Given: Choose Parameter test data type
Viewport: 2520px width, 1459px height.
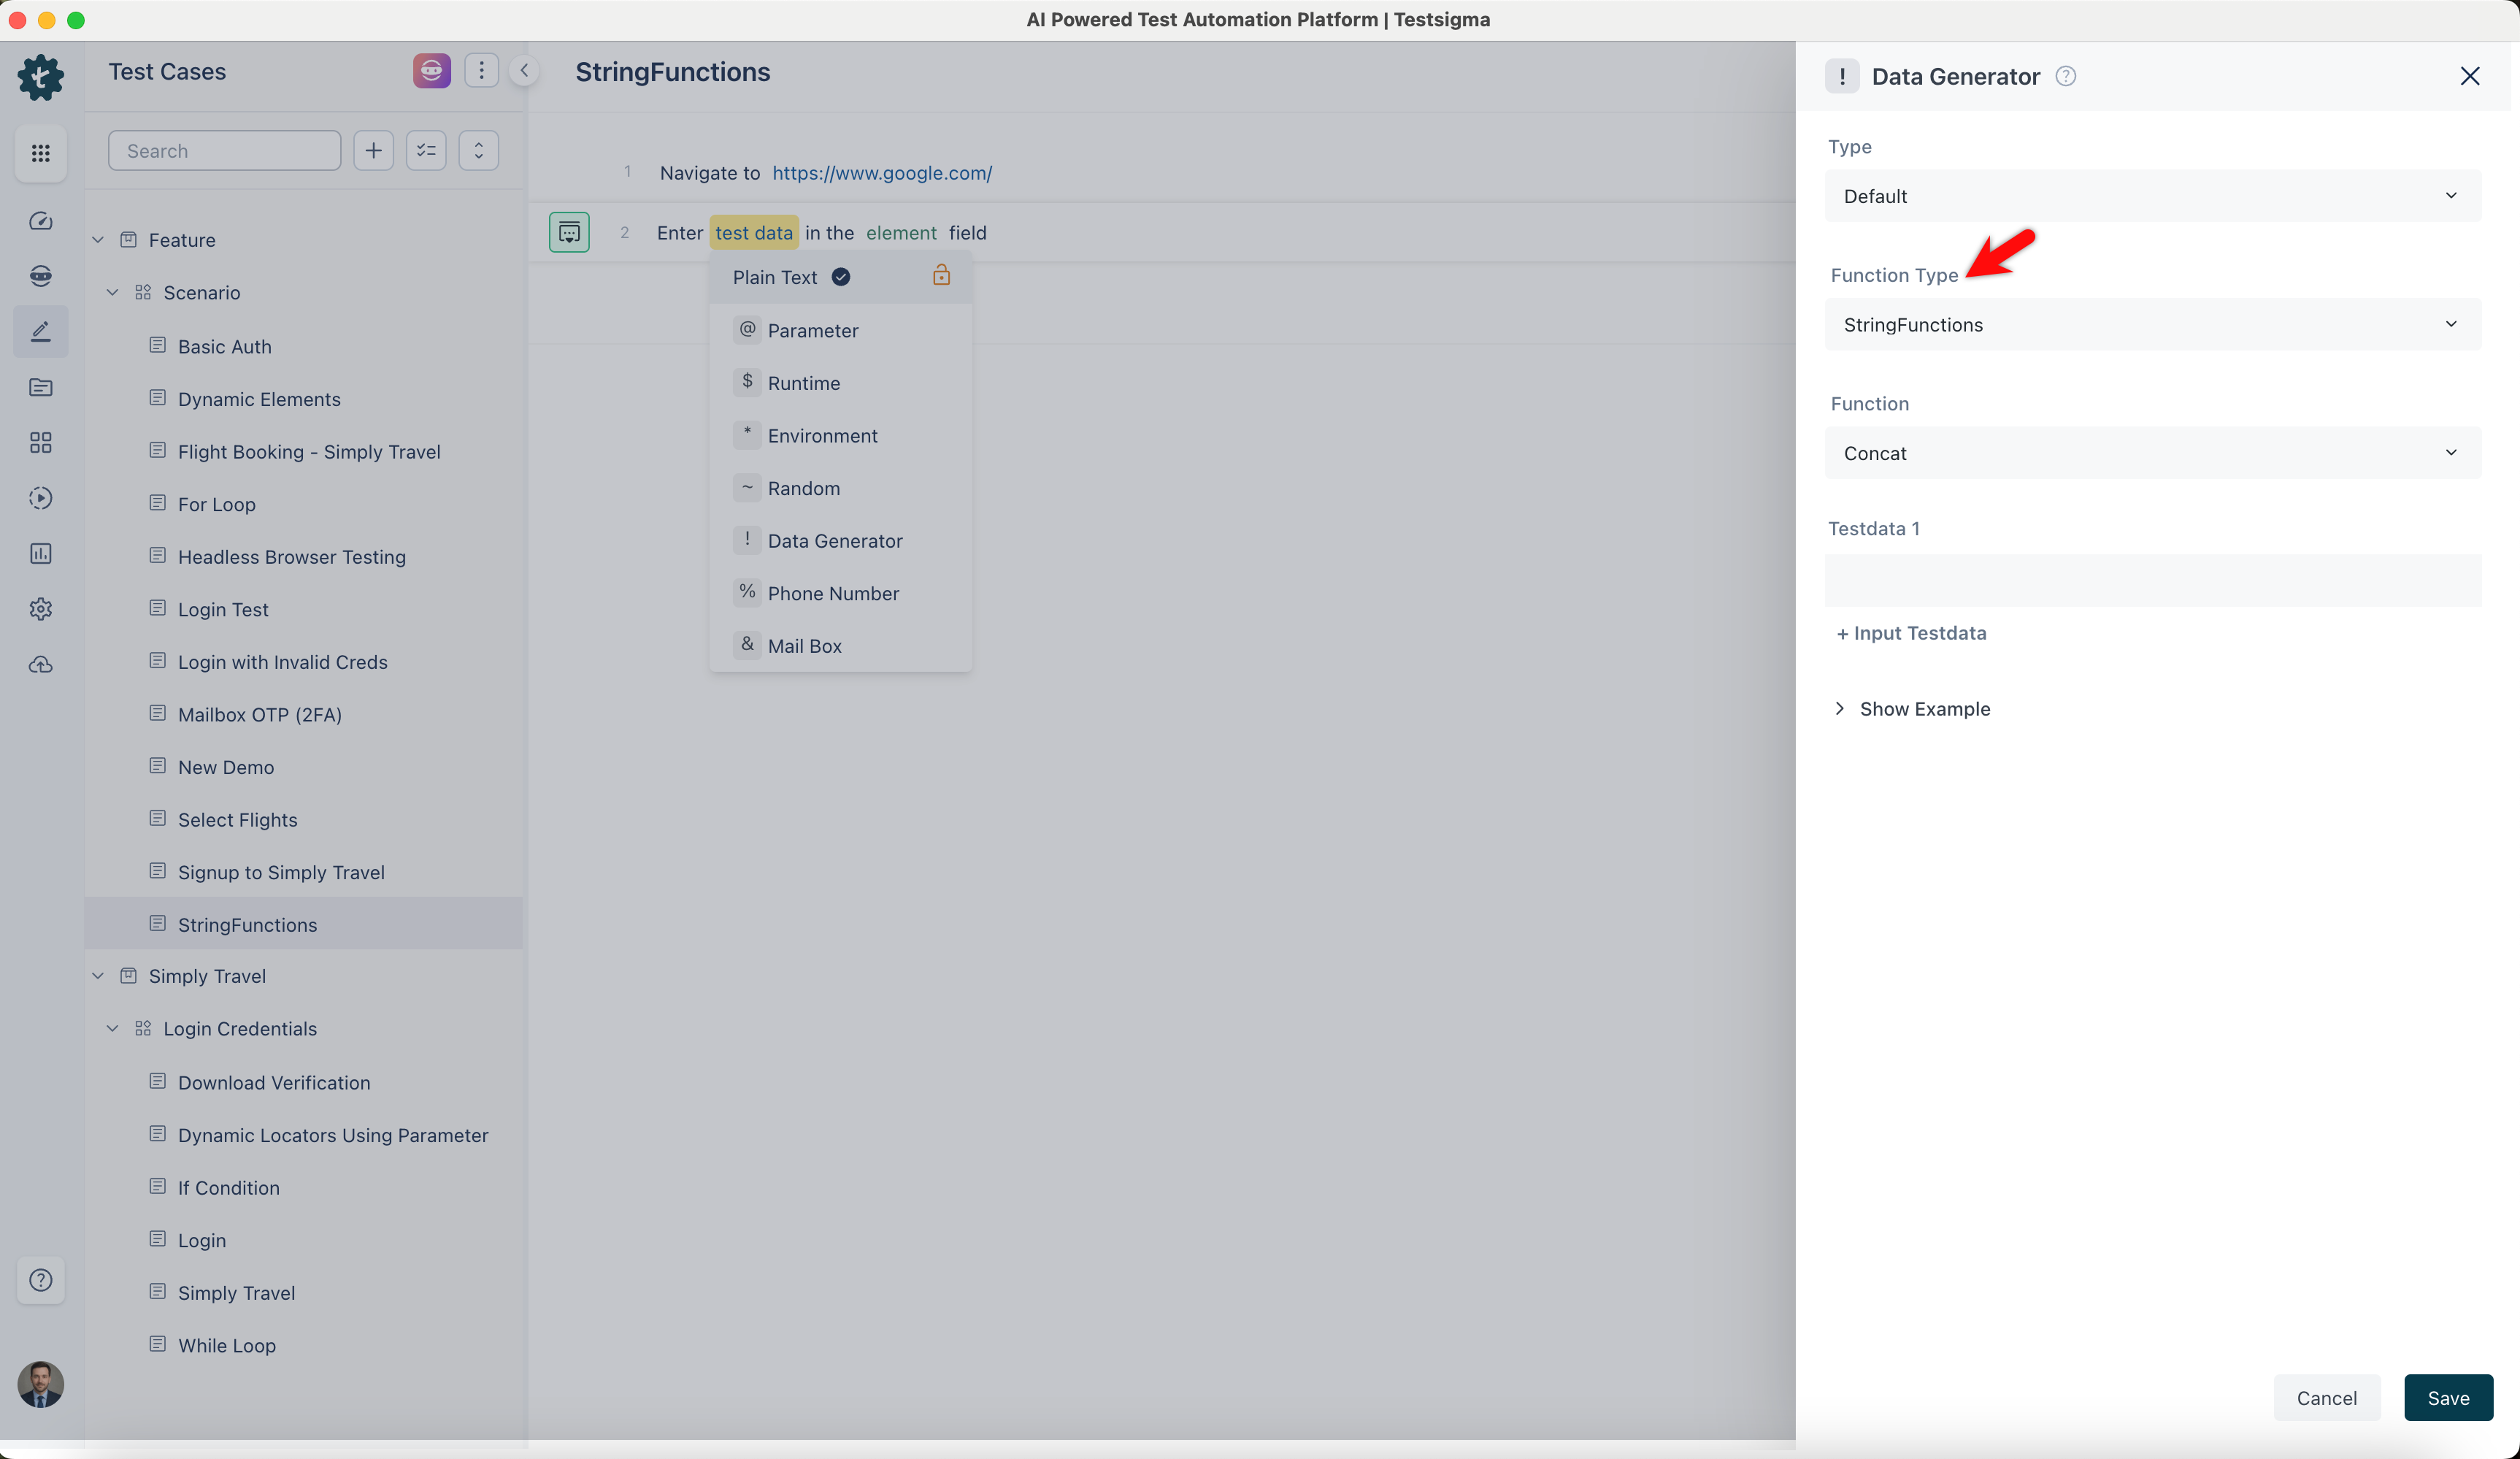Looking at the screenshot, I should pyautogui.click(x=840, y=330).
